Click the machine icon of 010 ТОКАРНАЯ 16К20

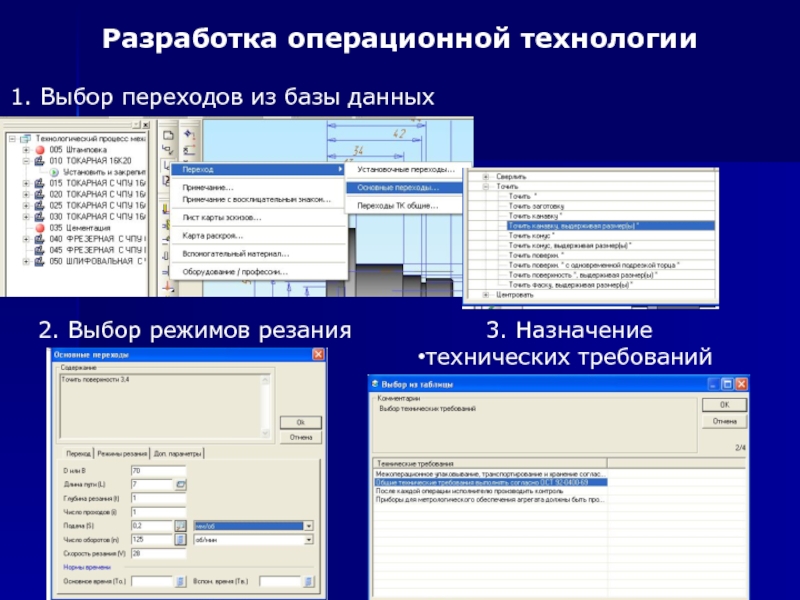tap(39, 160)
